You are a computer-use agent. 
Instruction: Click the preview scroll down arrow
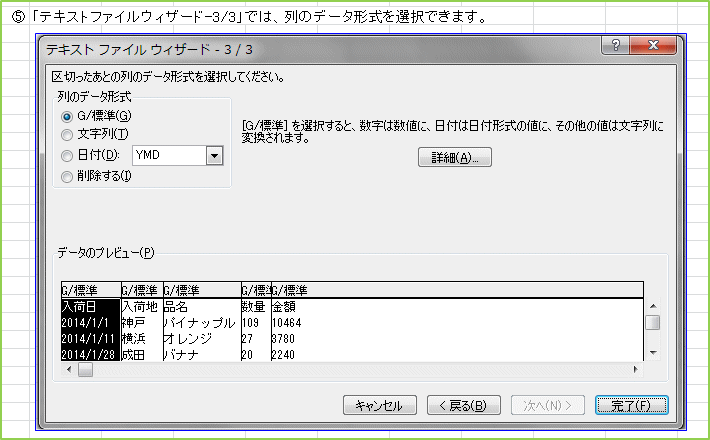tap(653, 353)
